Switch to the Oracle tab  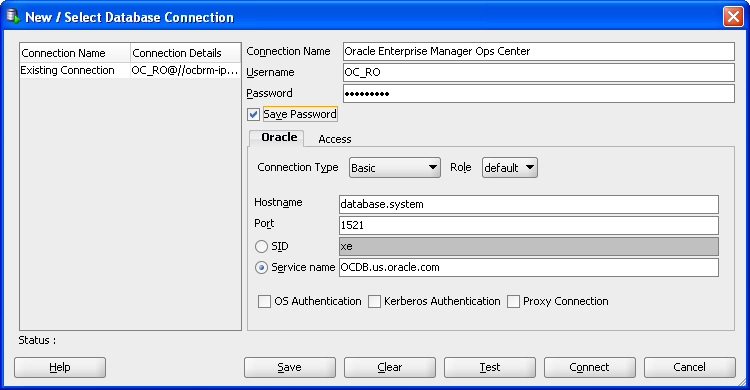point(277,138)
